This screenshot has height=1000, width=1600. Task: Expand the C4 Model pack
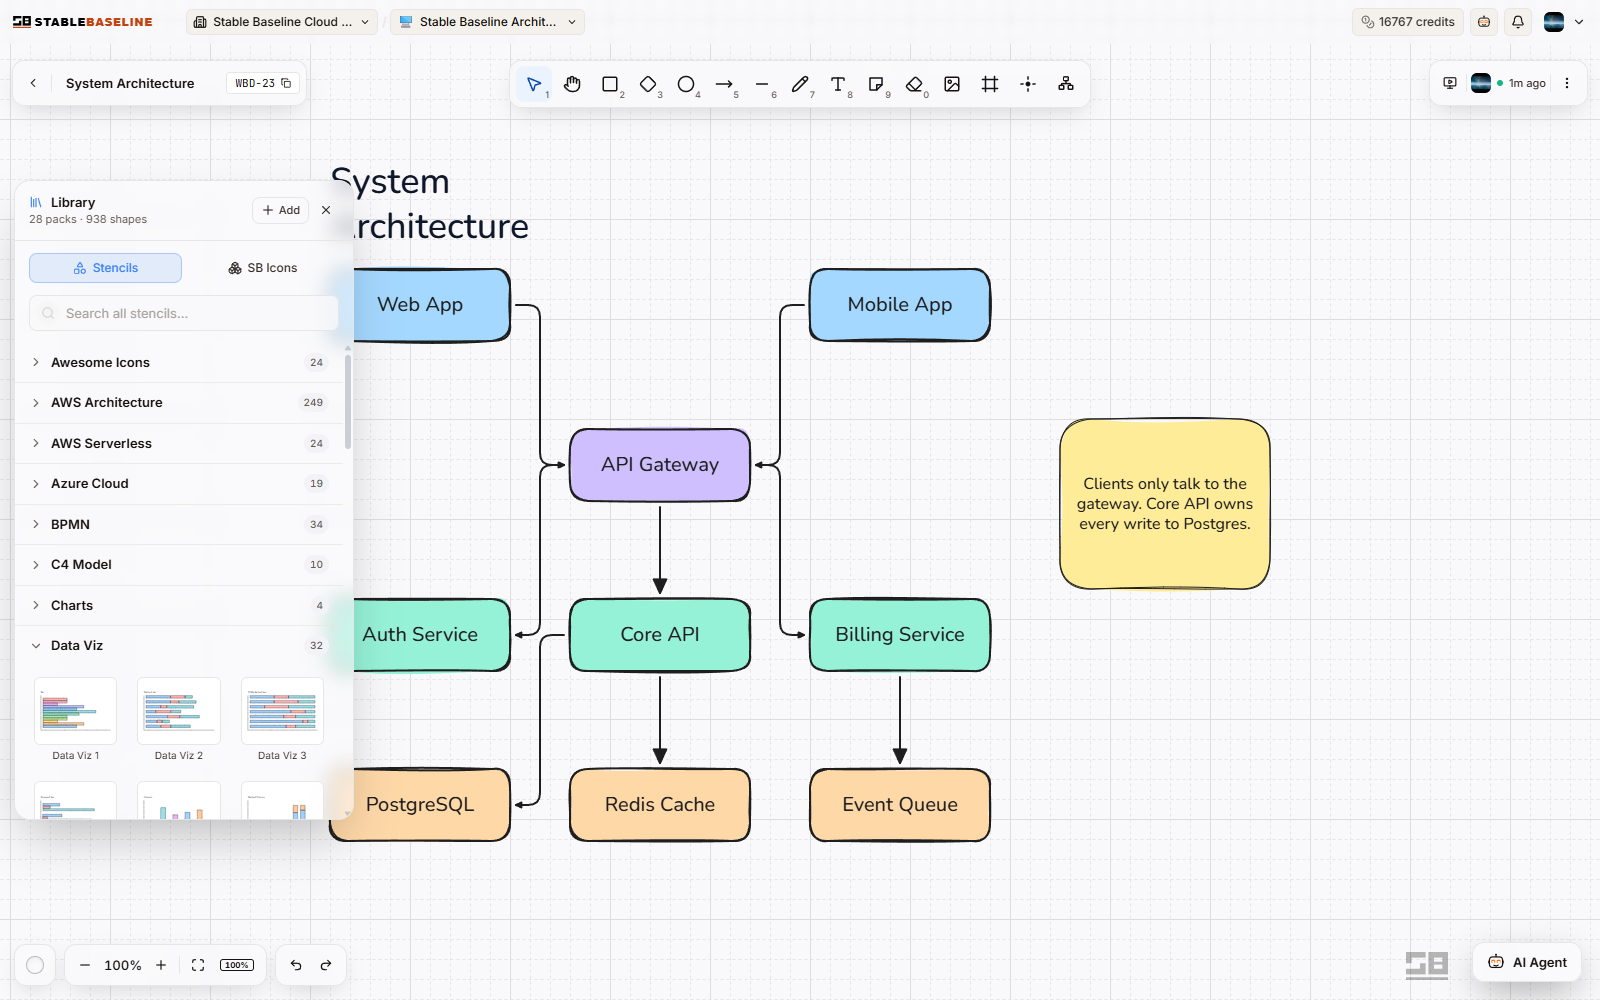pos(180,565)
